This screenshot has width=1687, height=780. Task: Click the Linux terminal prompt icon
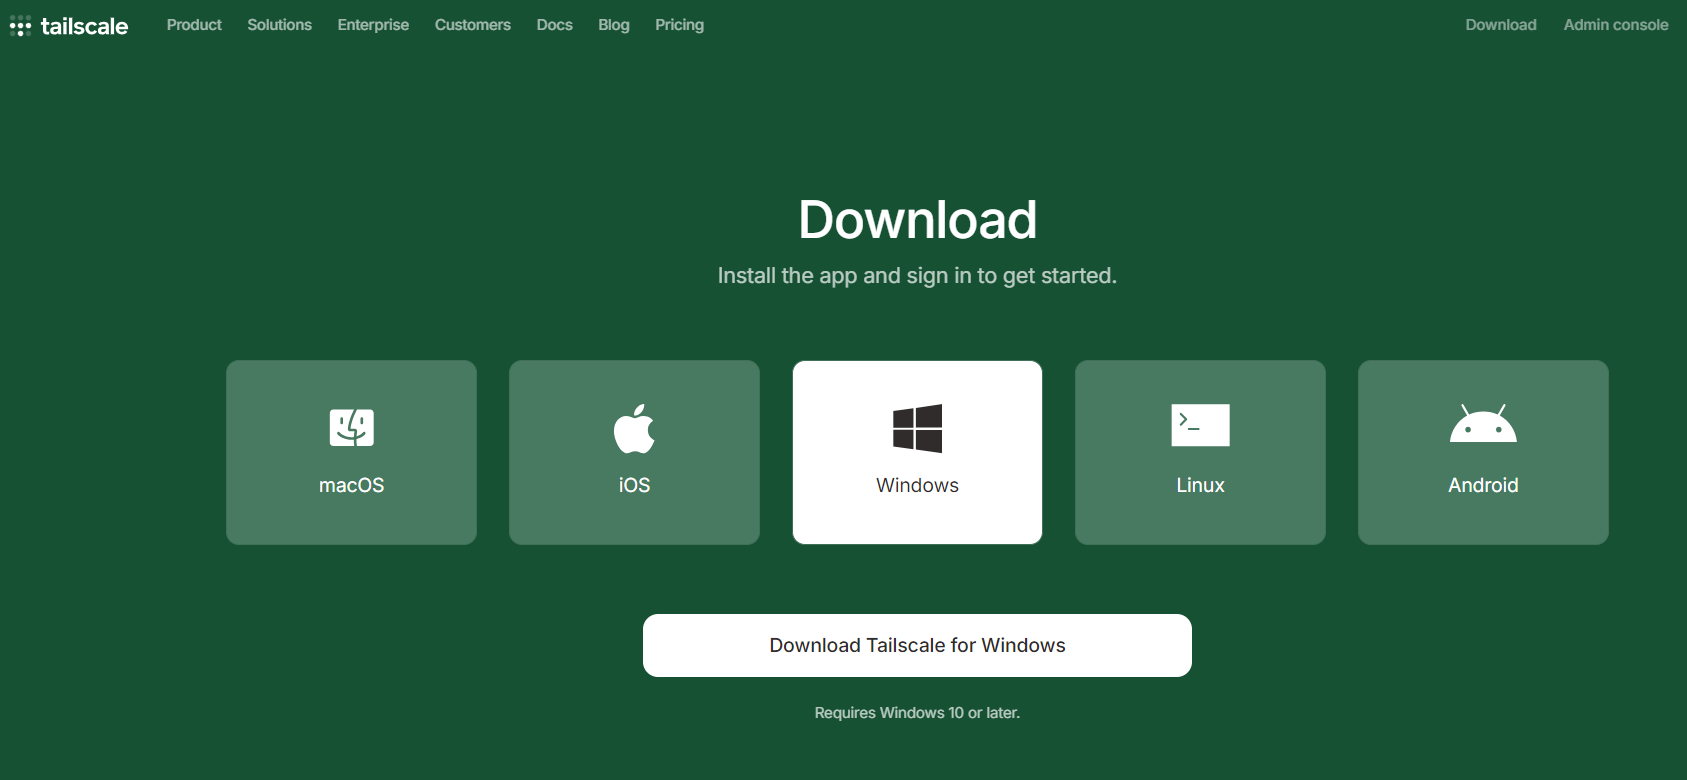(x=1200, y=425)
